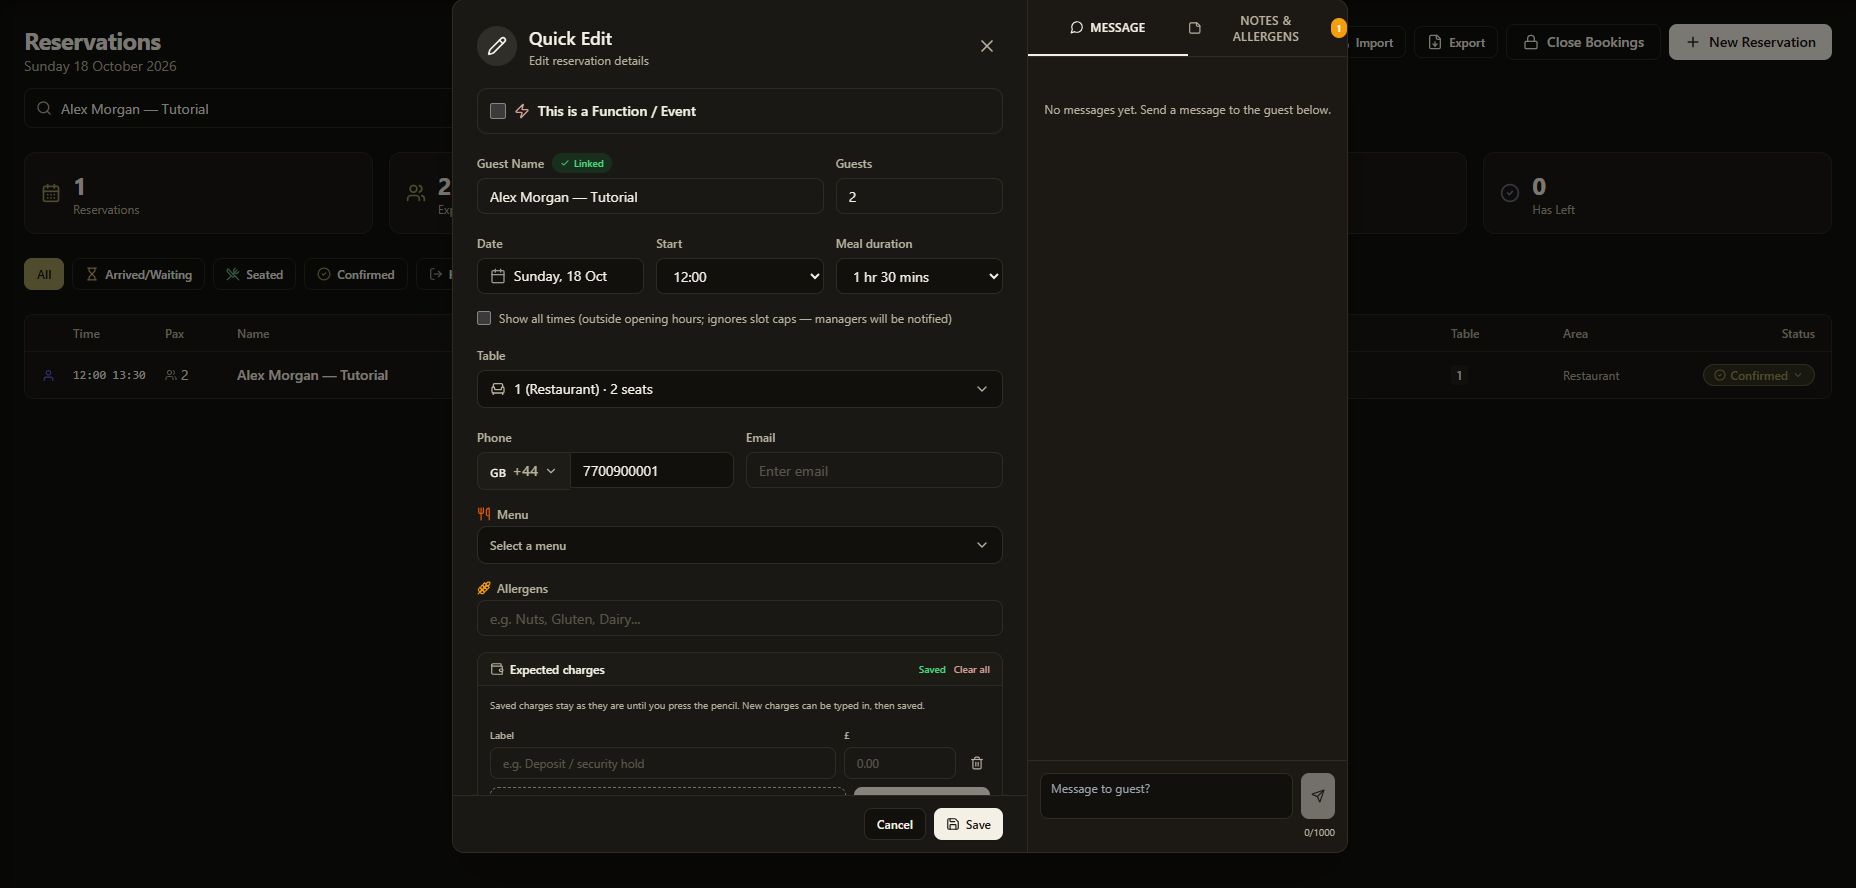Screen dimensions: 1856x888
Task: Open the Meal duration dropdown
Action: pyautogui.click(x=919, y=276)
